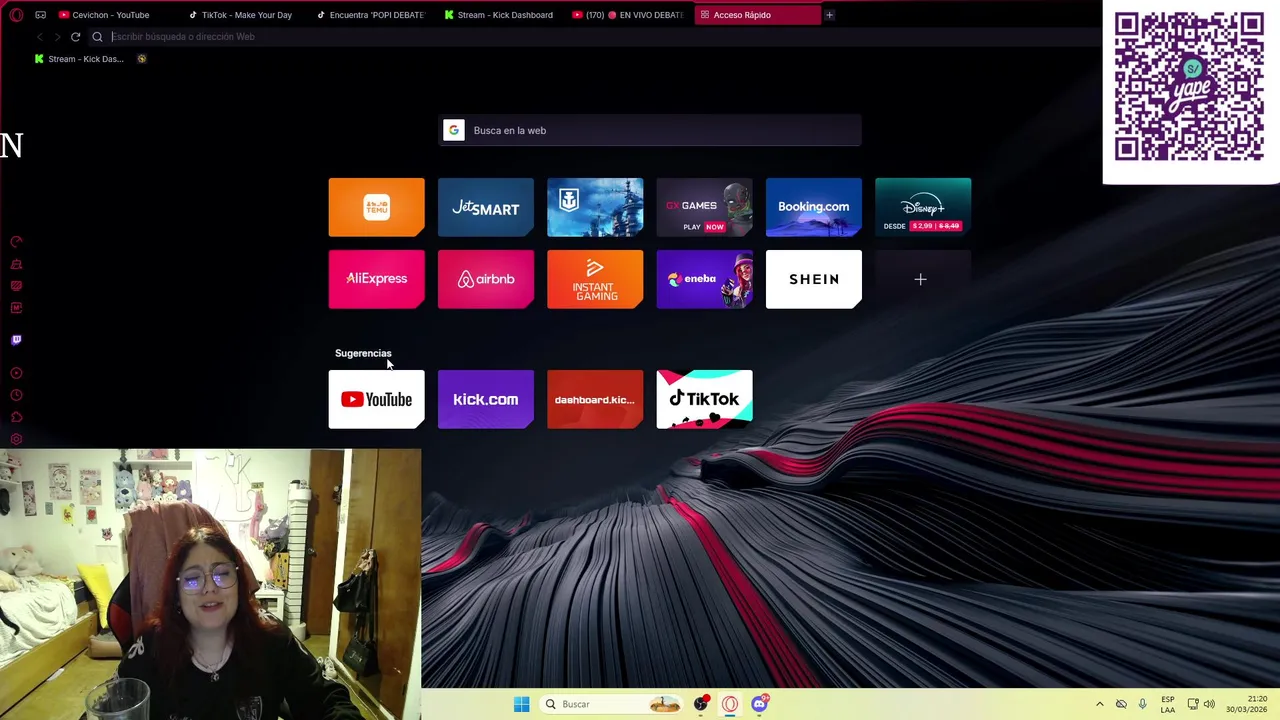Open a new tab with plus button
The width and height of the screenshot is (1280, 720).
point(829,15)
